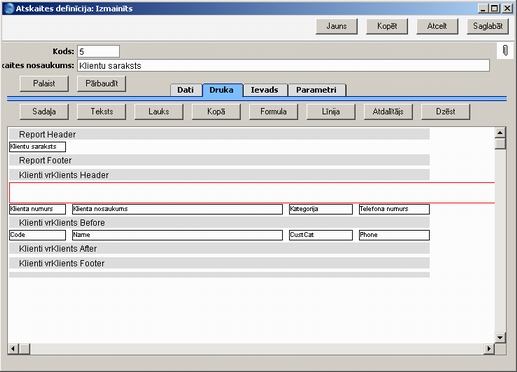
Task: Click the Kods input field
Action: pyautogui.click(x=98, y=51)
